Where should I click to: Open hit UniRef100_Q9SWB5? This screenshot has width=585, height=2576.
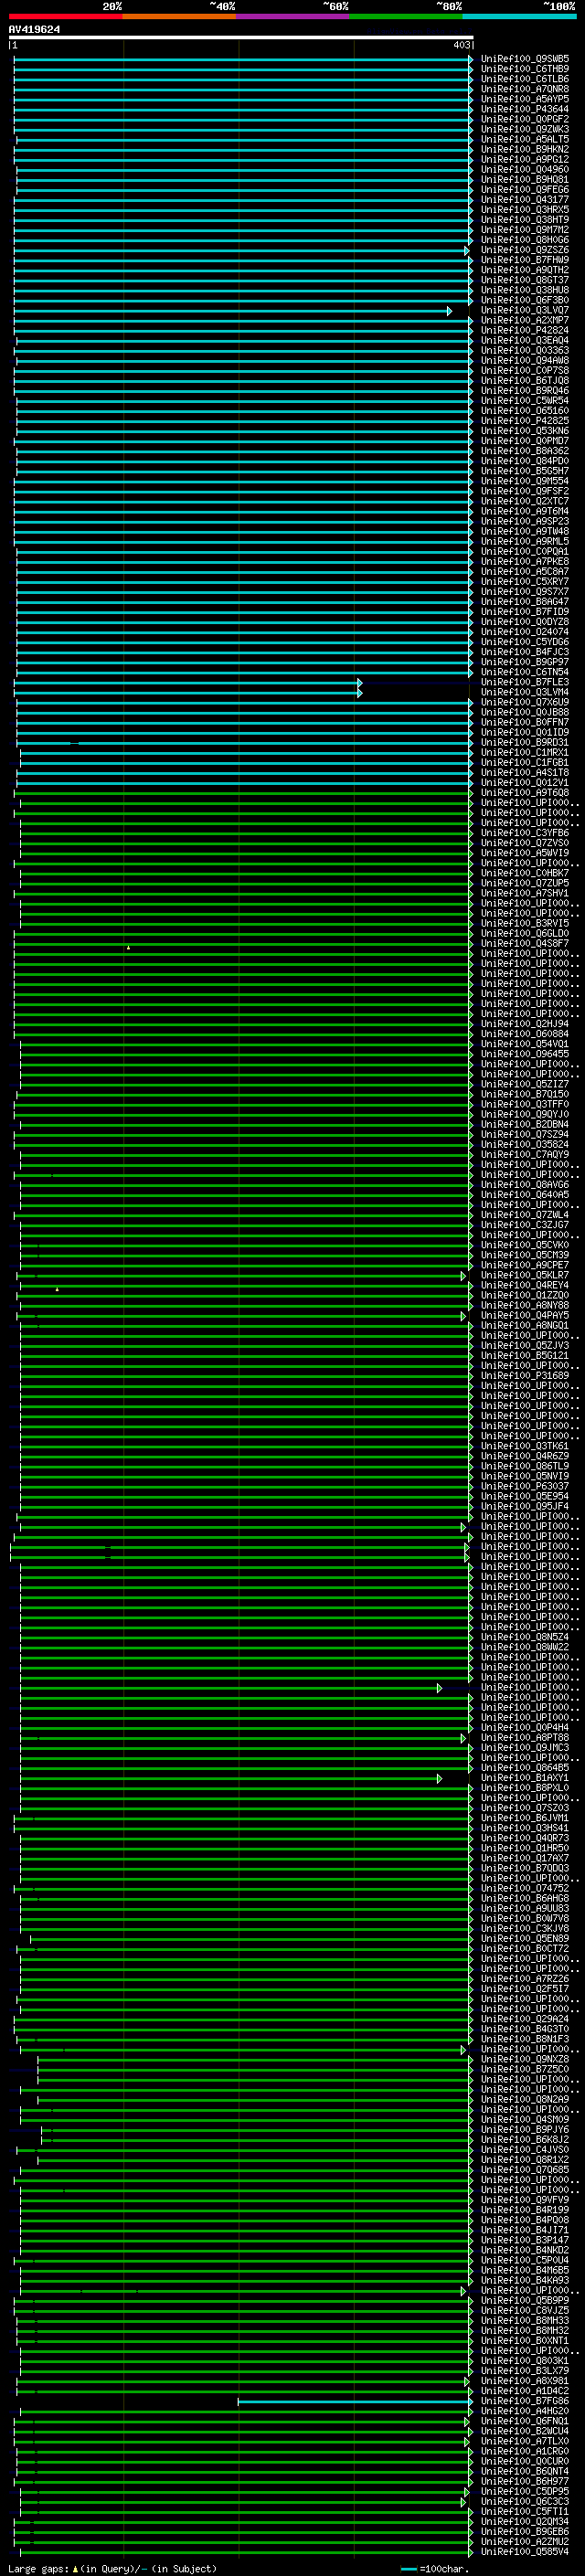pos(525,59)
